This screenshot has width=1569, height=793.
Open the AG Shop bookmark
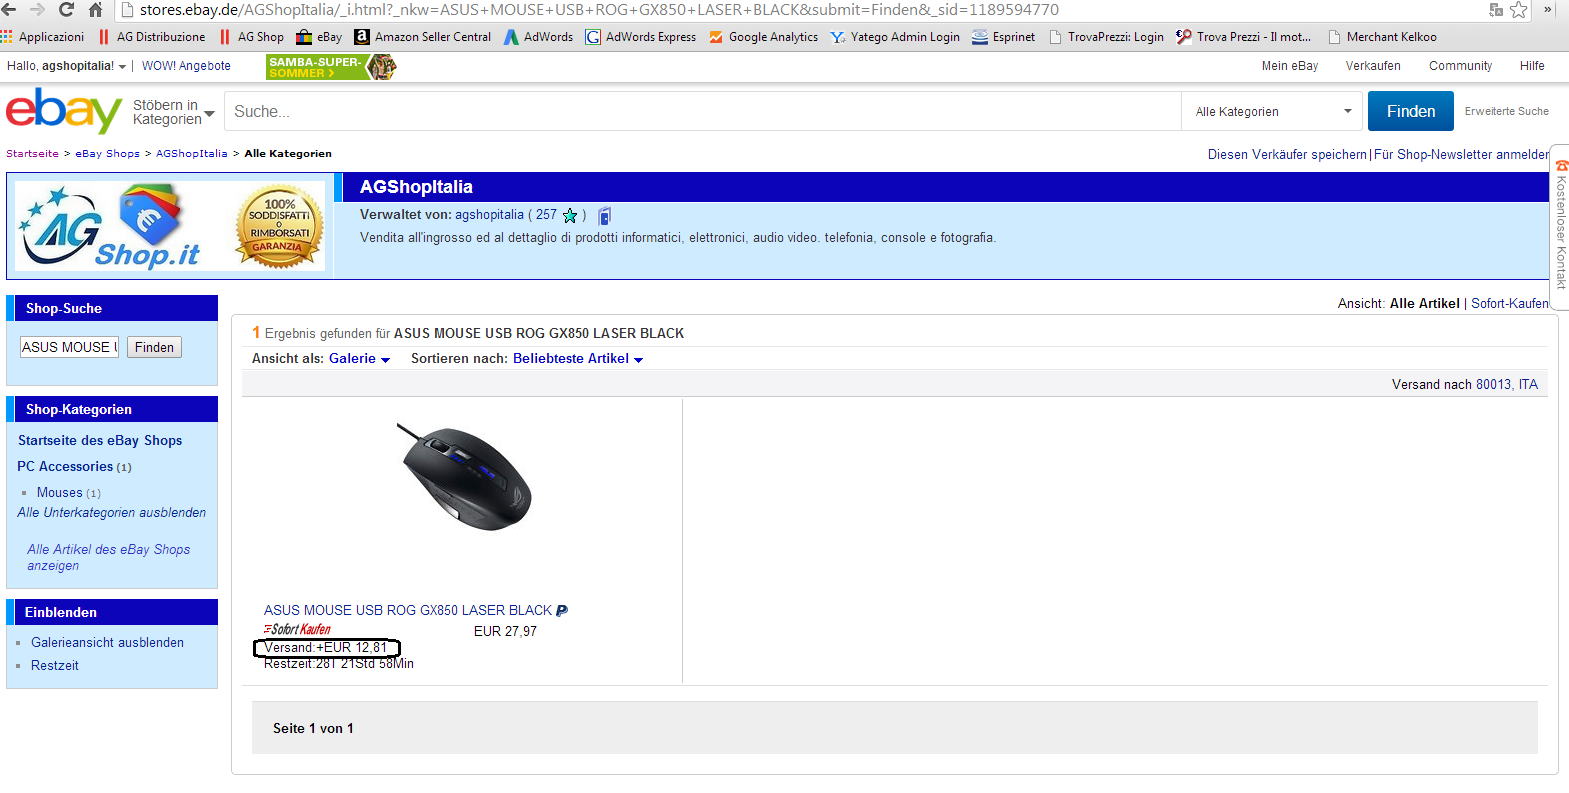pyautogui.click(x=252, y=37)
